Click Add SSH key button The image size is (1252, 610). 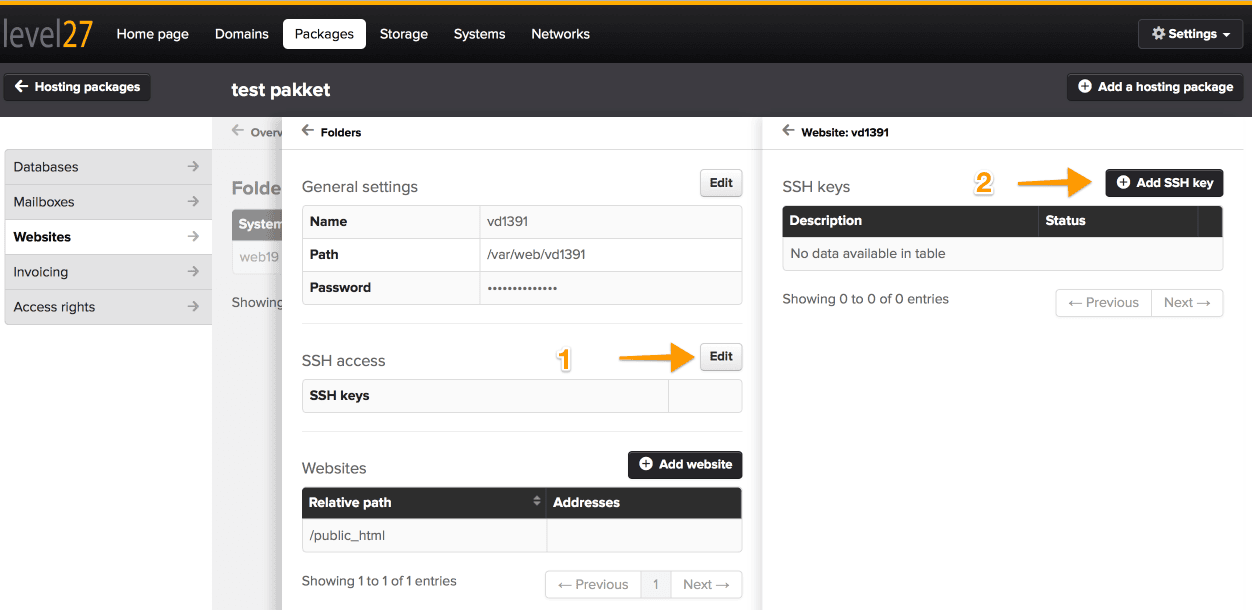click(1165, 183)
